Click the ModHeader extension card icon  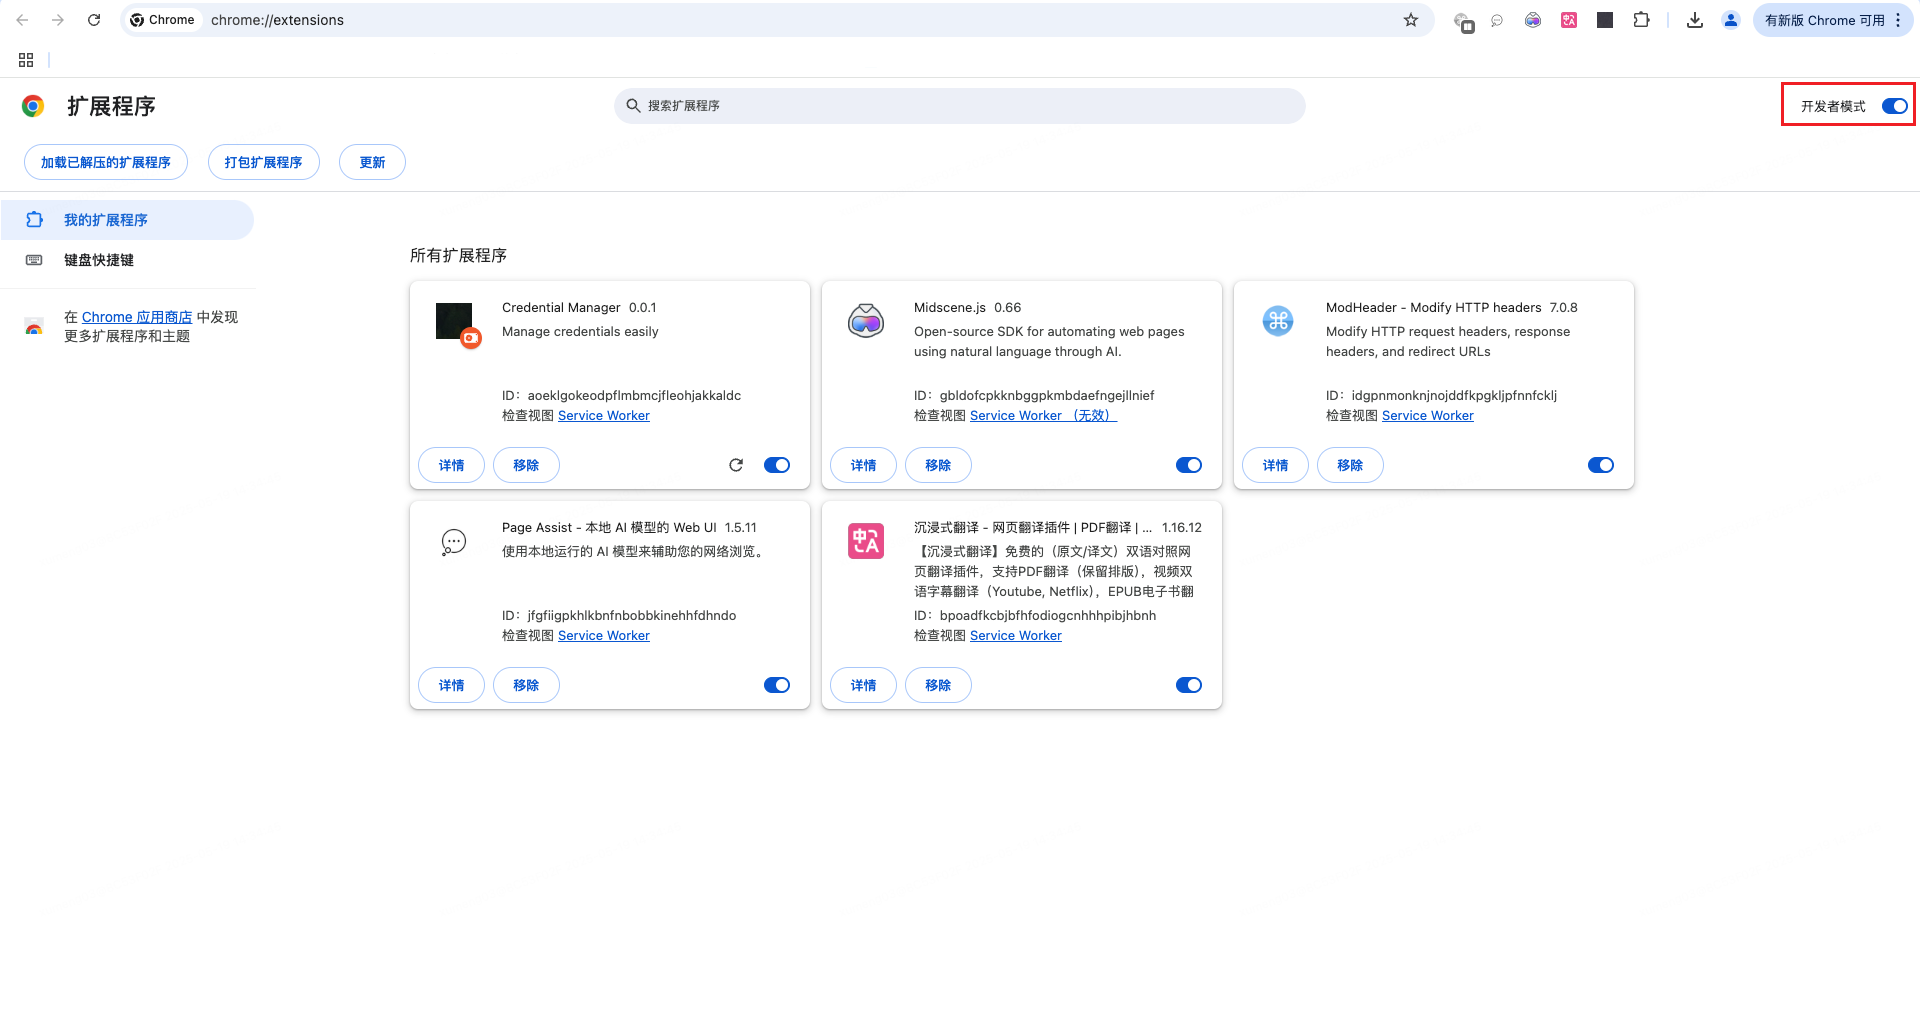(x=1278, y=321)
